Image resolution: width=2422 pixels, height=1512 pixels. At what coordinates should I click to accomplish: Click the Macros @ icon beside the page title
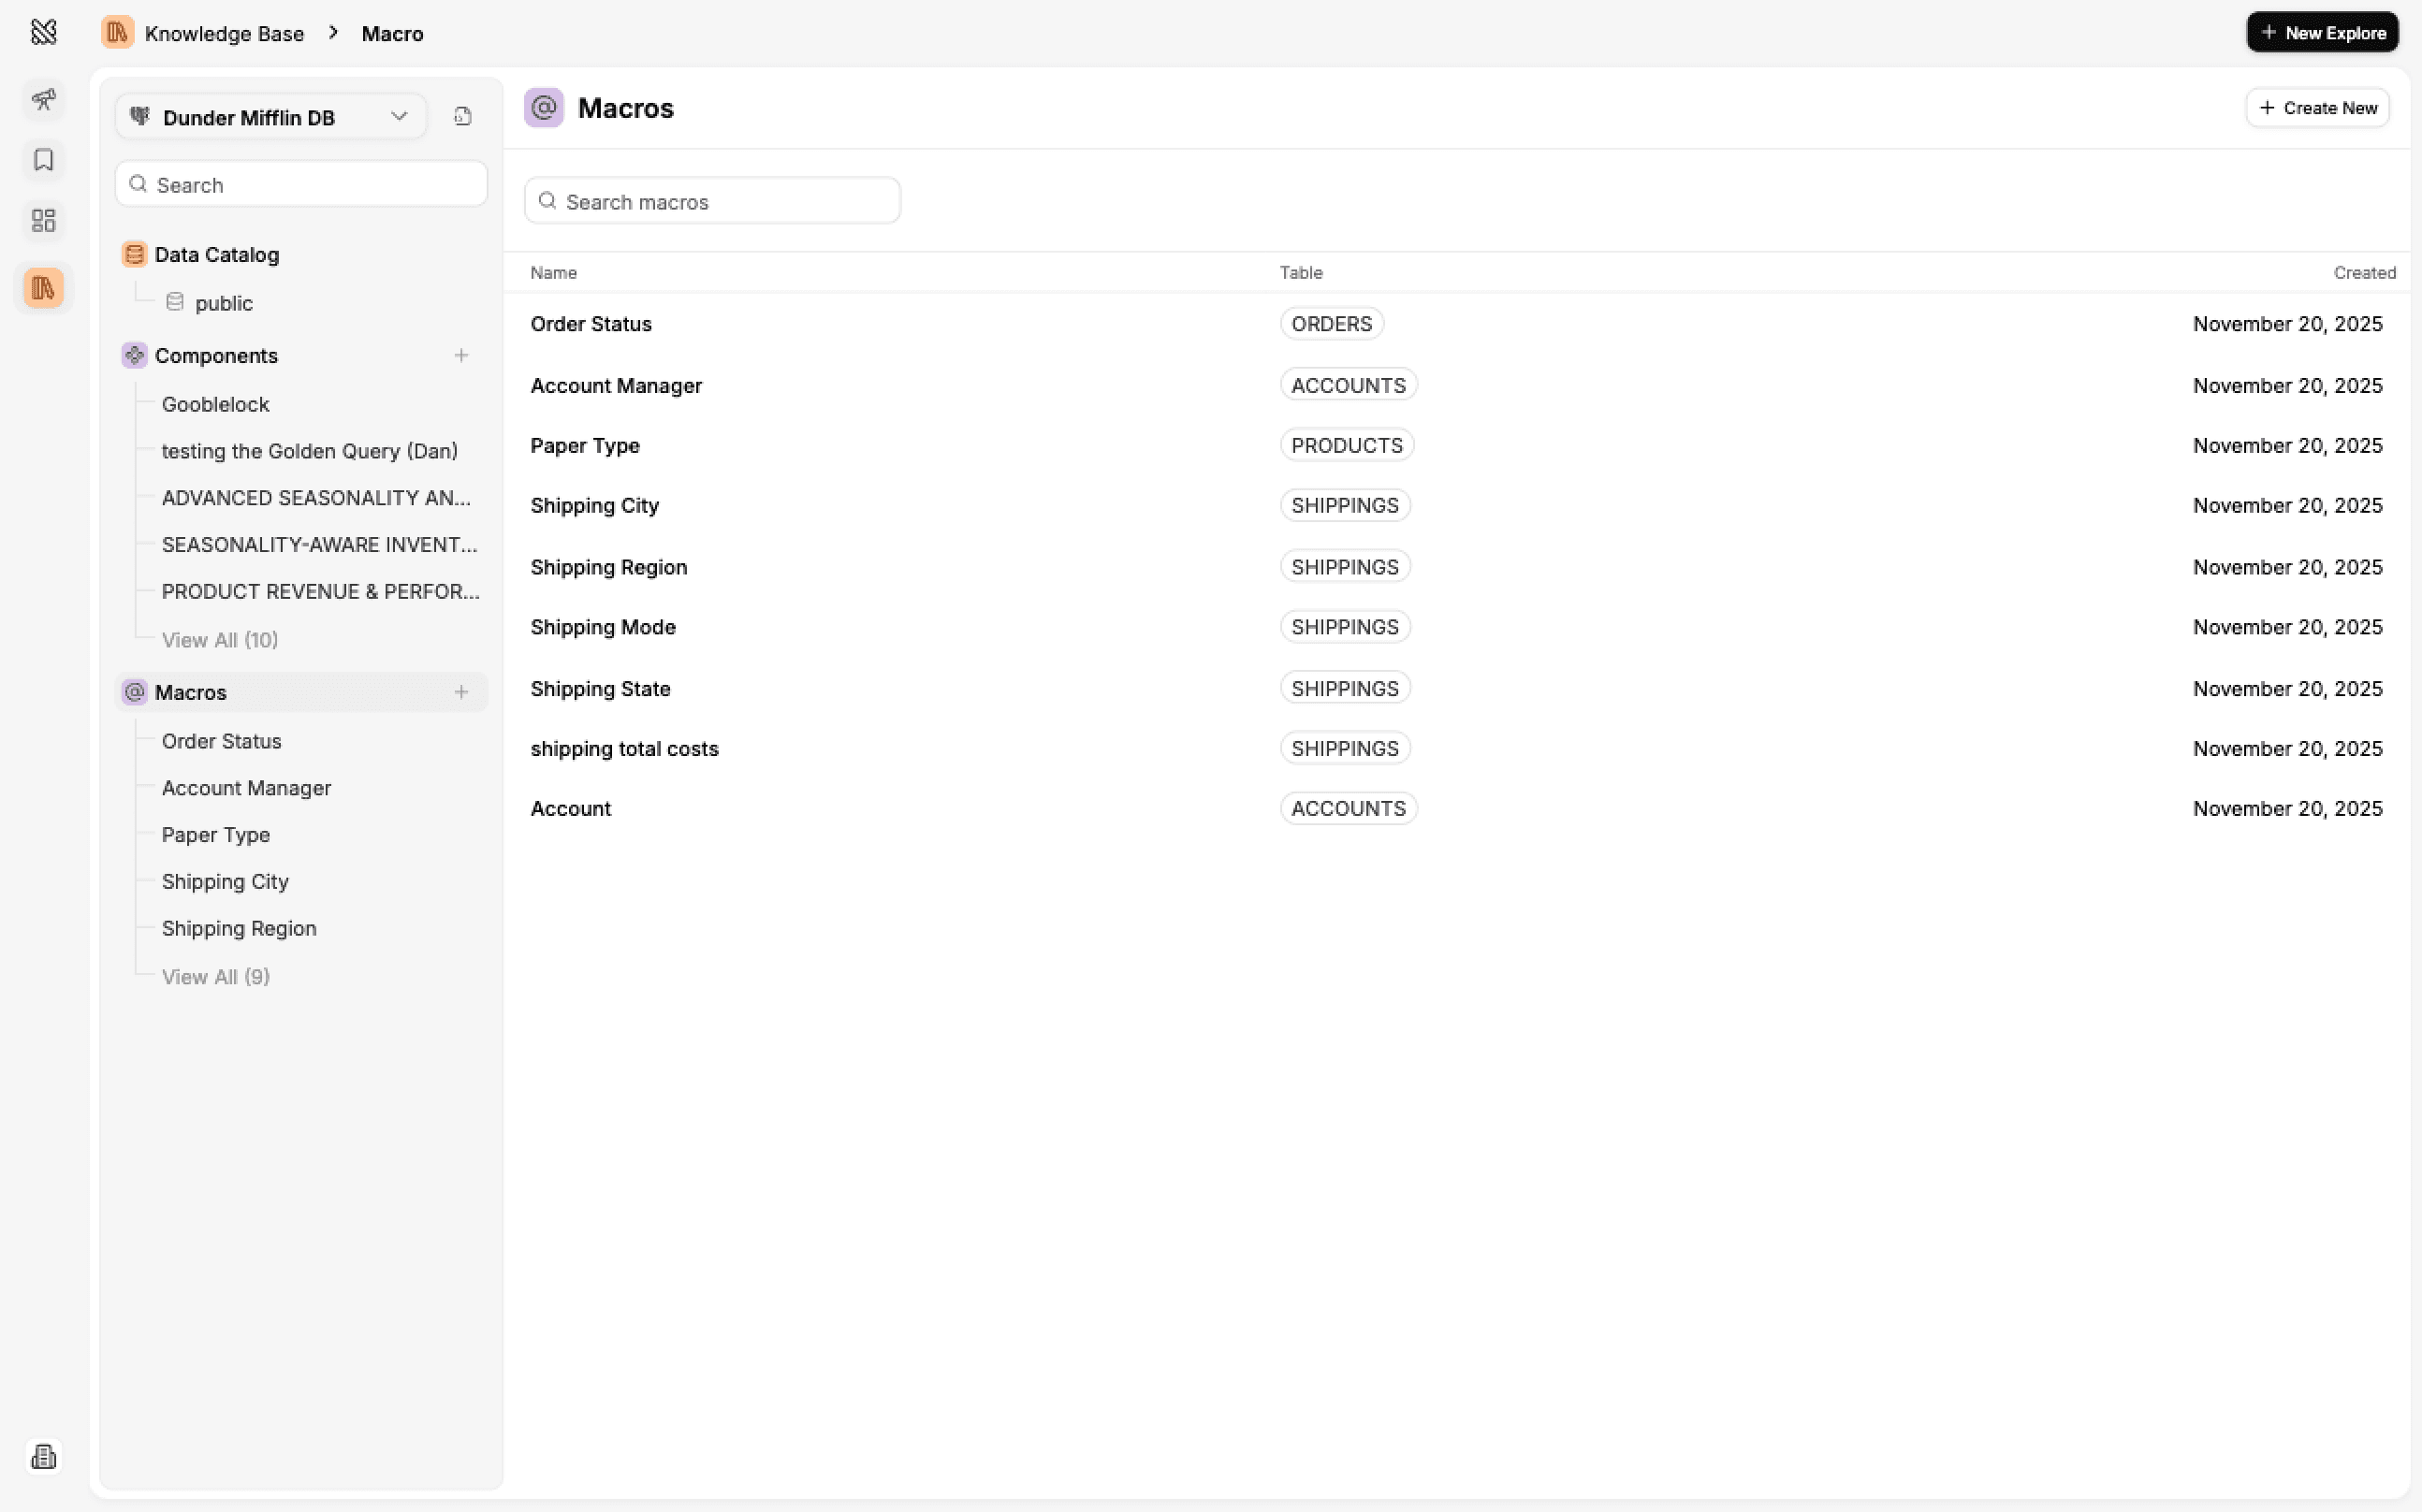[543, 107]
